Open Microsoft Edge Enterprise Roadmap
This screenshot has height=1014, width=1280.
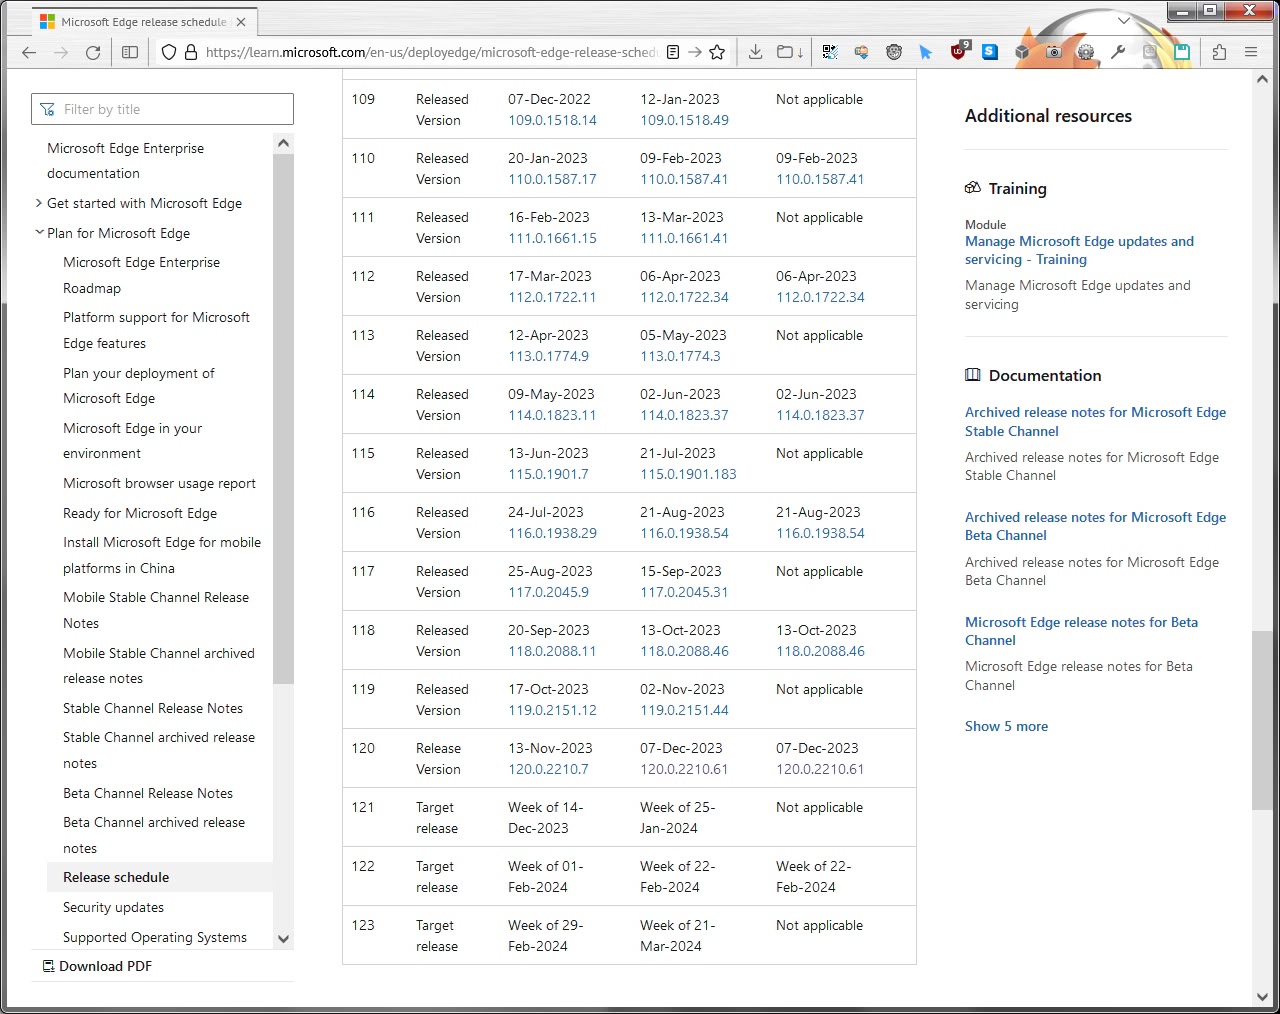(x=141, y=275)
